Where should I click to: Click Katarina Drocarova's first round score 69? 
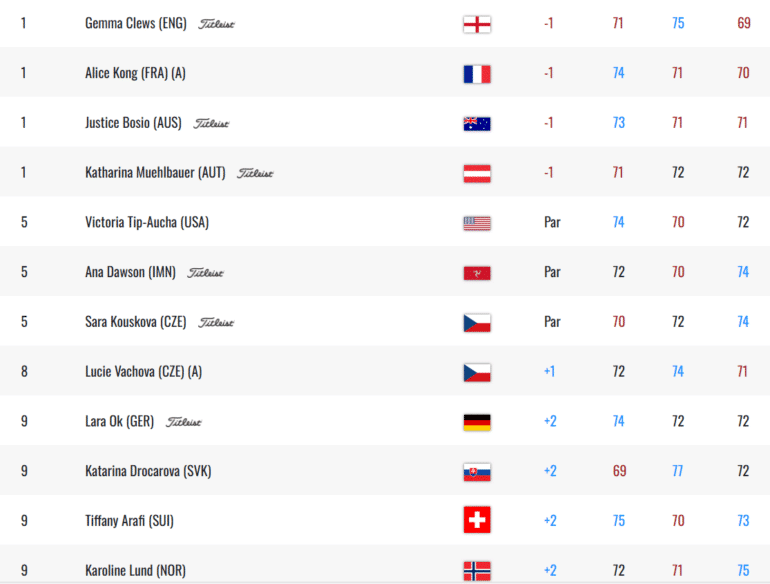pos(619,471)
